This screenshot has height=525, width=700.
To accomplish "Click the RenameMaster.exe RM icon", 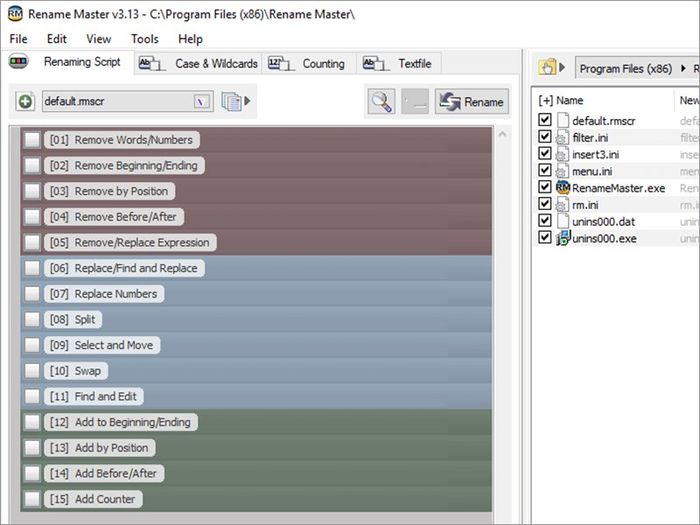I will (563, 188).
